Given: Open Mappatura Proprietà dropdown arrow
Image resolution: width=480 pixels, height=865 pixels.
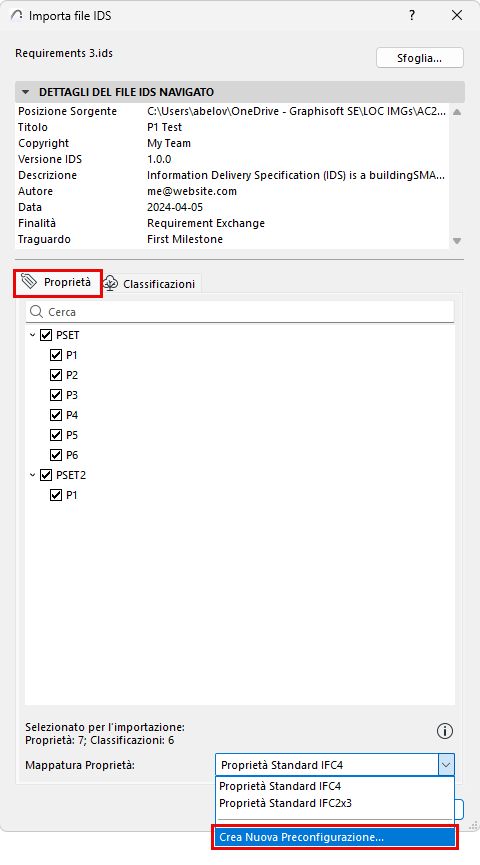Looking at the screenshot, I should (446, 765).
